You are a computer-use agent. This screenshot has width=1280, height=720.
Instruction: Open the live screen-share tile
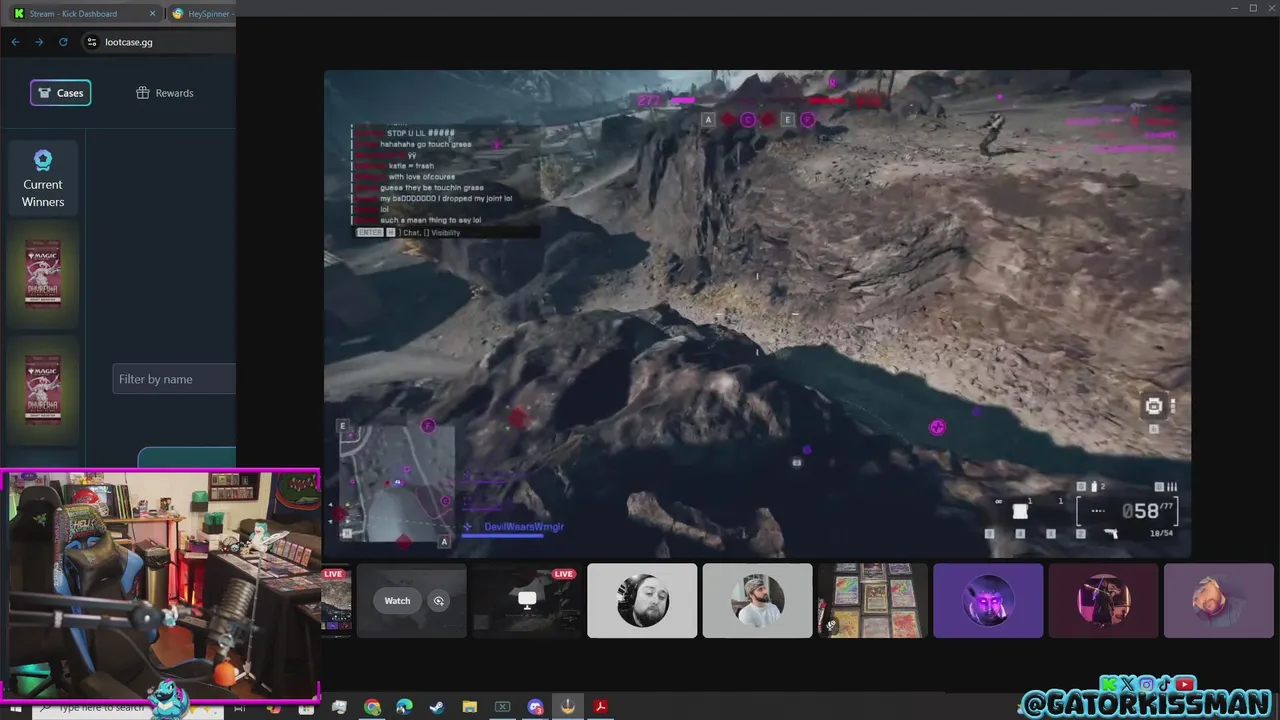click(527, 600)
